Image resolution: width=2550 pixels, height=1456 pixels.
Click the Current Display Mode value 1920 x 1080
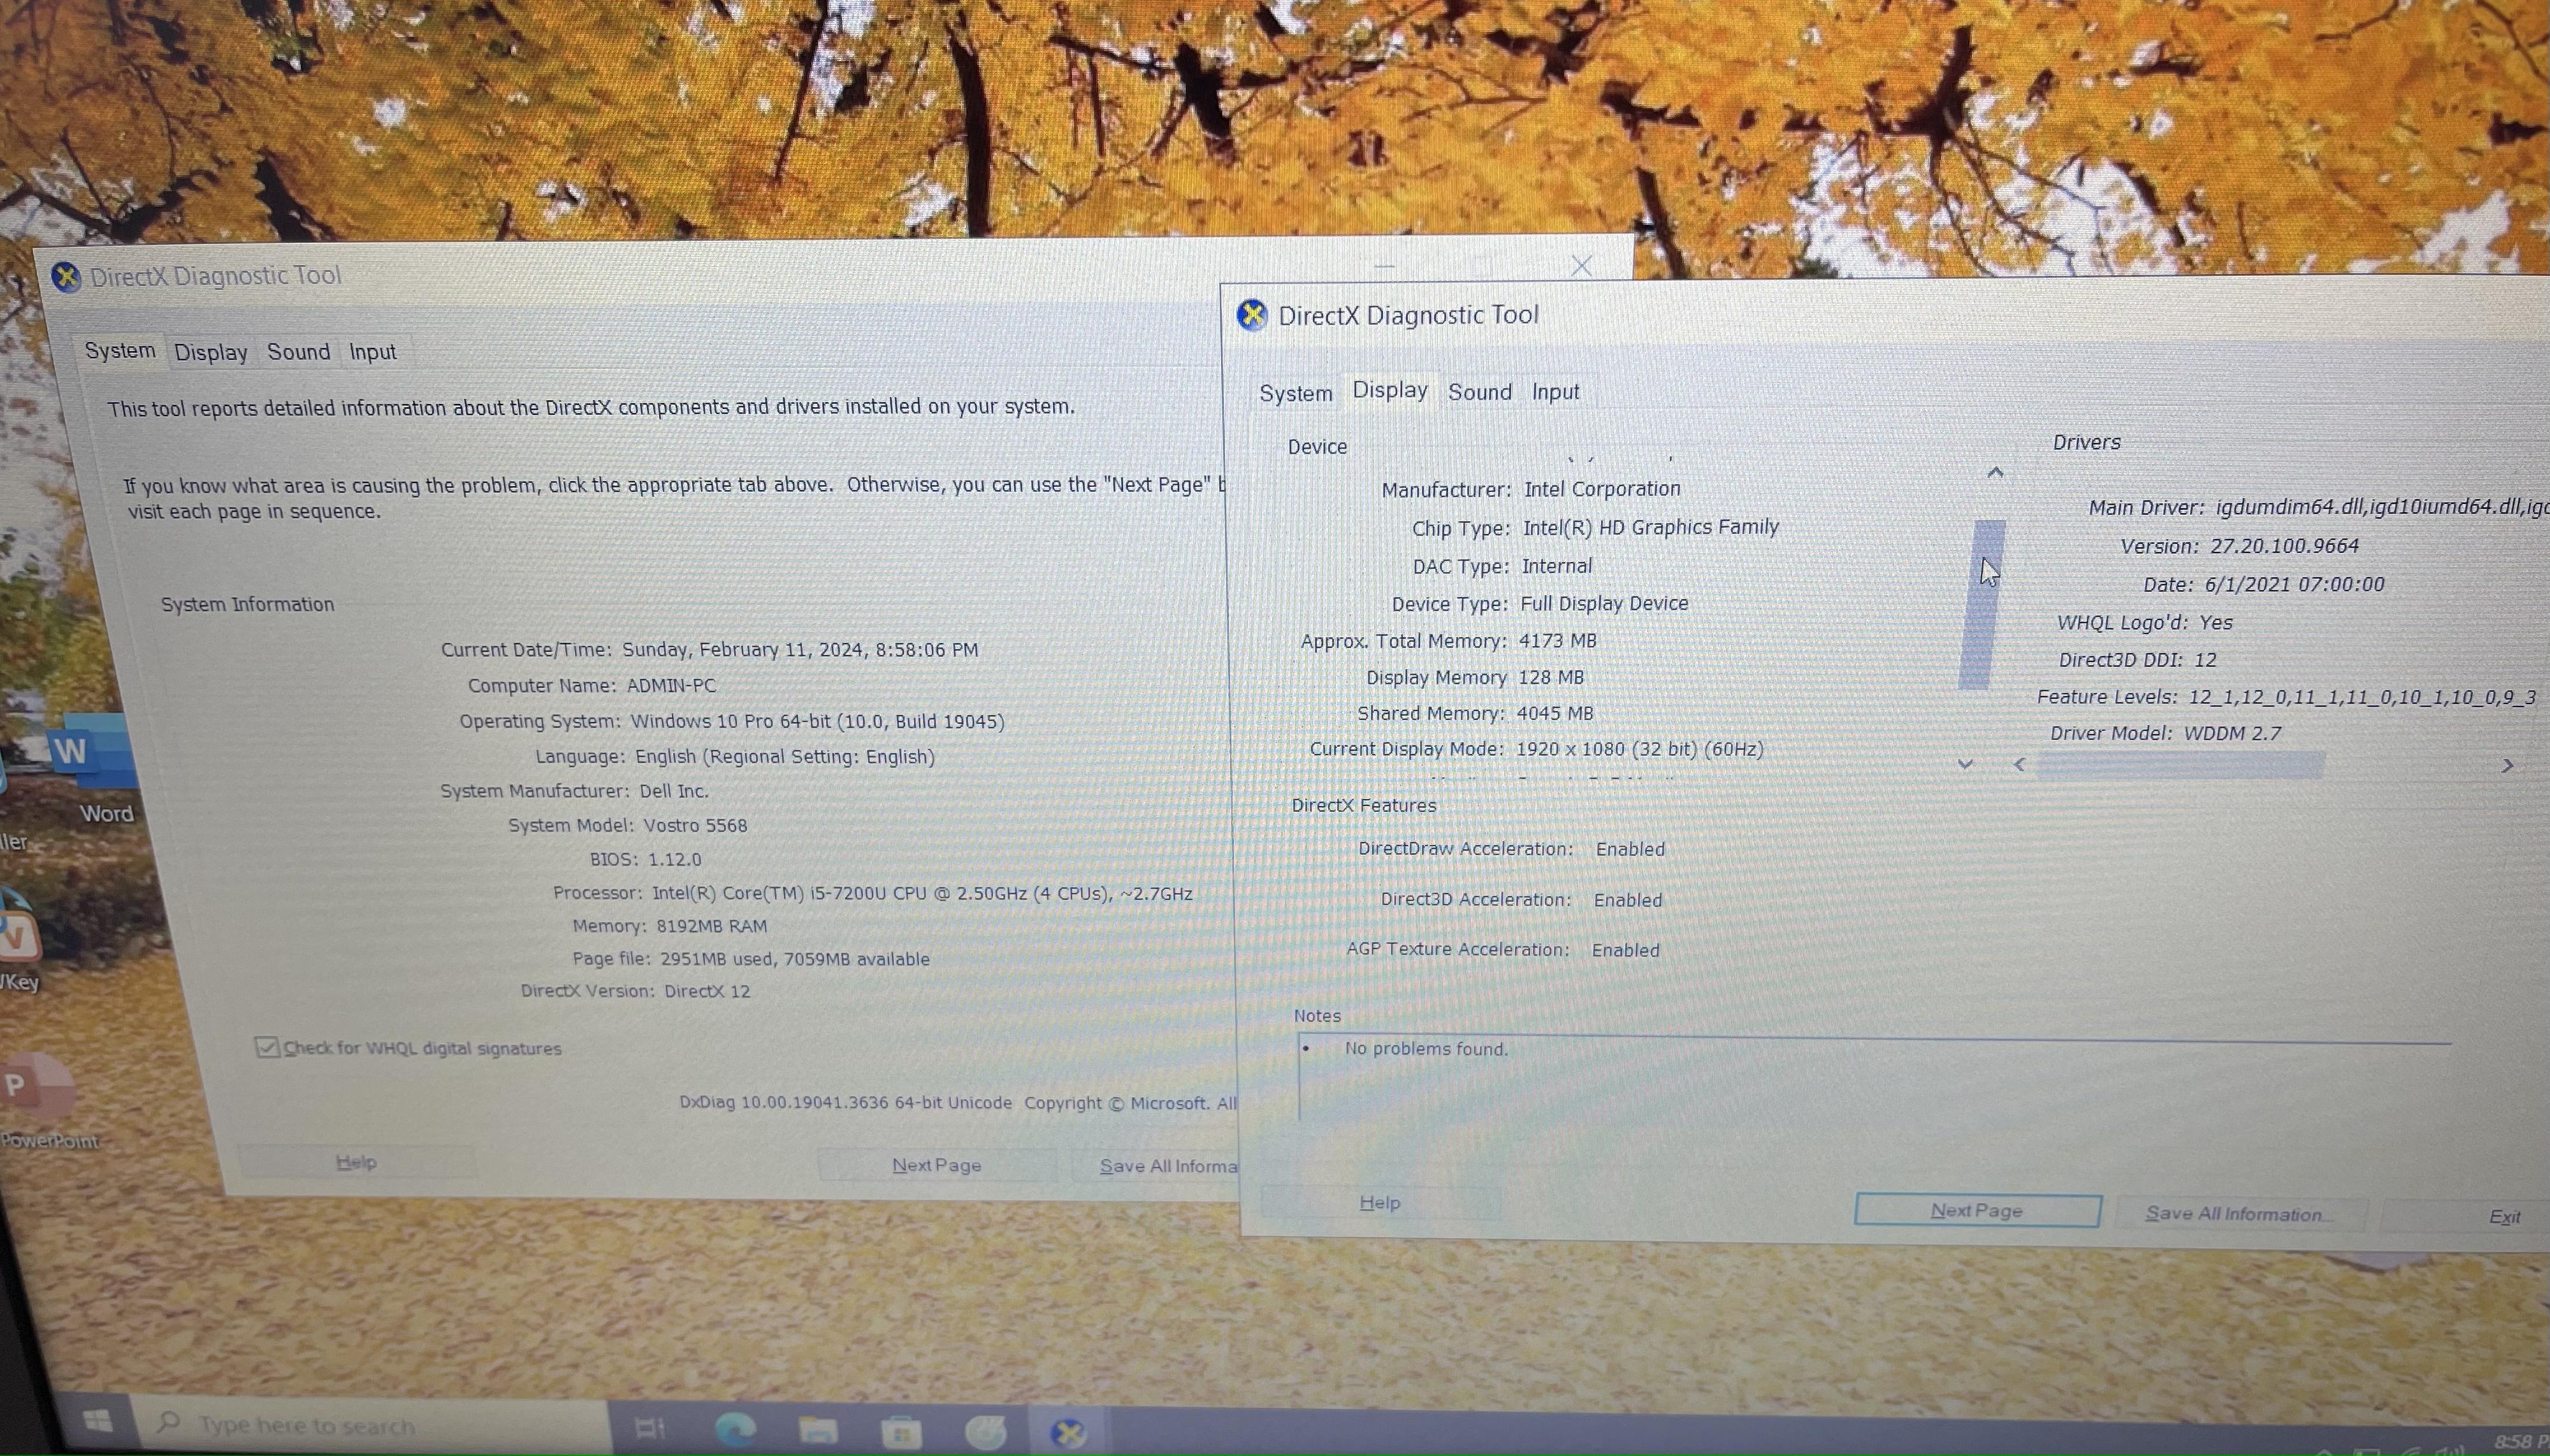coord(1640,749)
